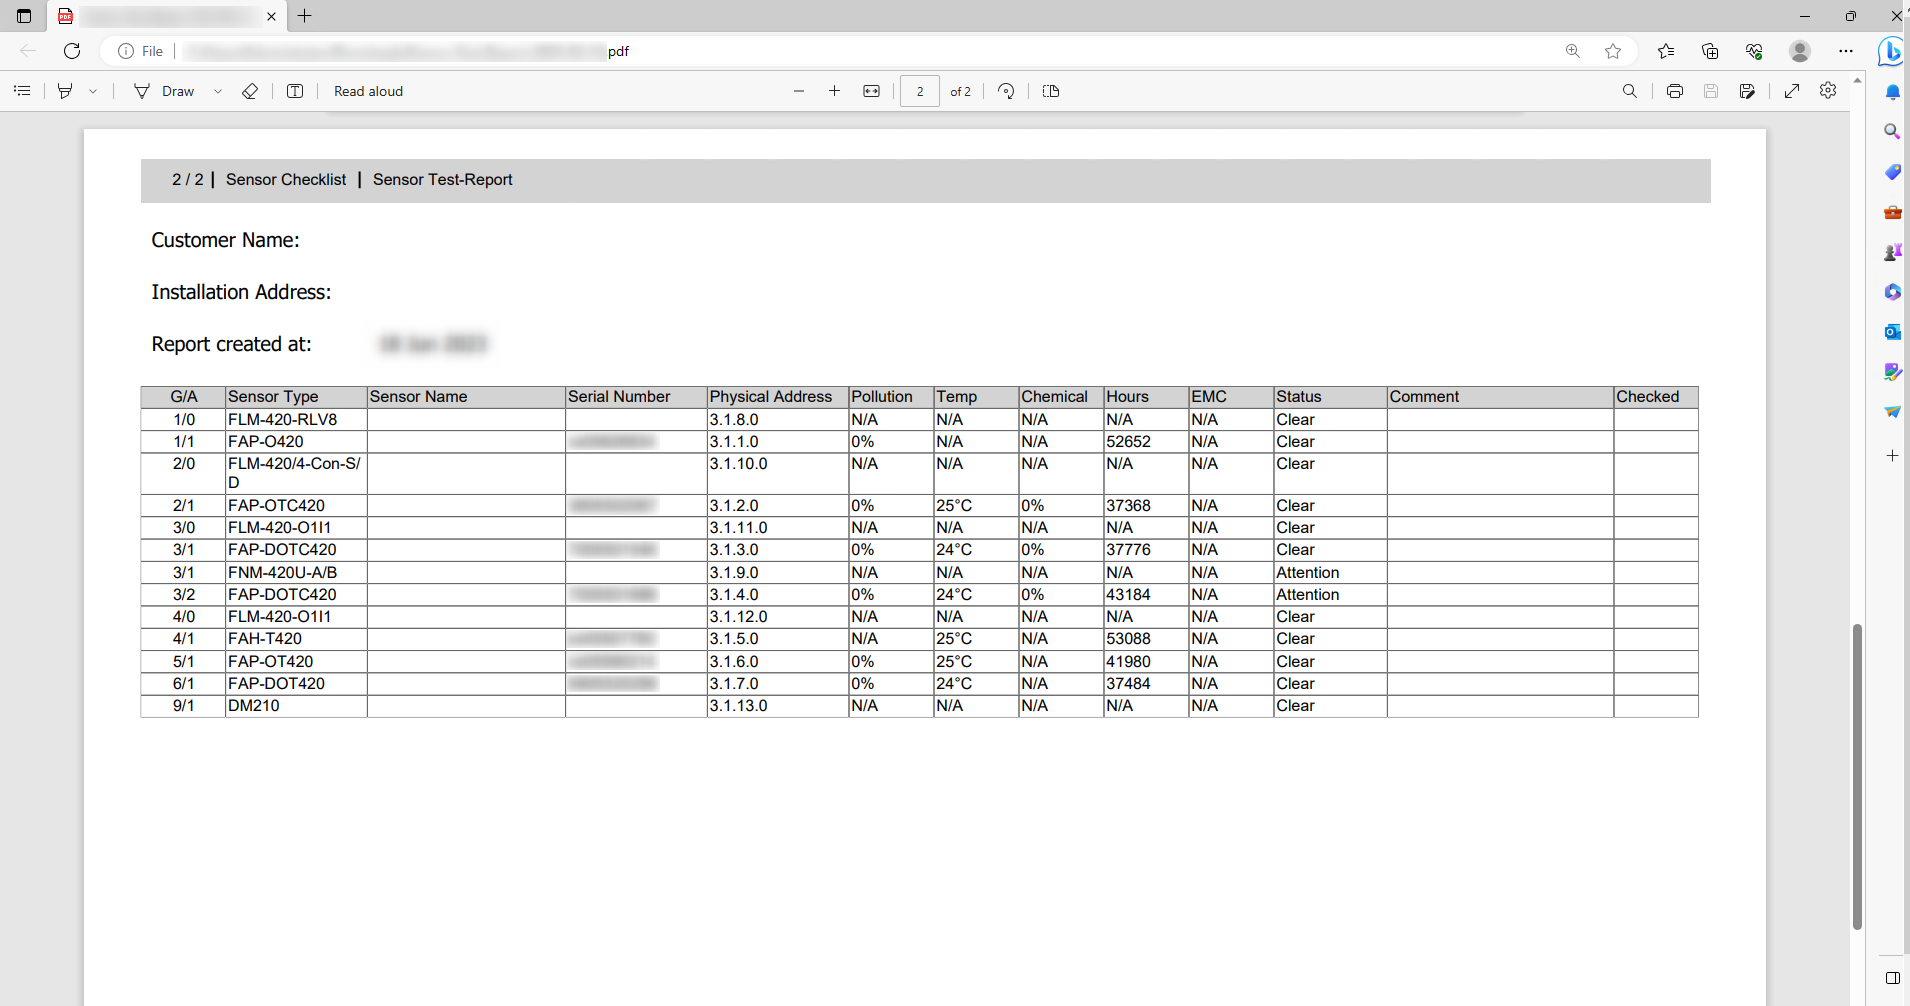Click the Draw tool button
Screen dimensions: 1910x1006
[x=165, y=91]
